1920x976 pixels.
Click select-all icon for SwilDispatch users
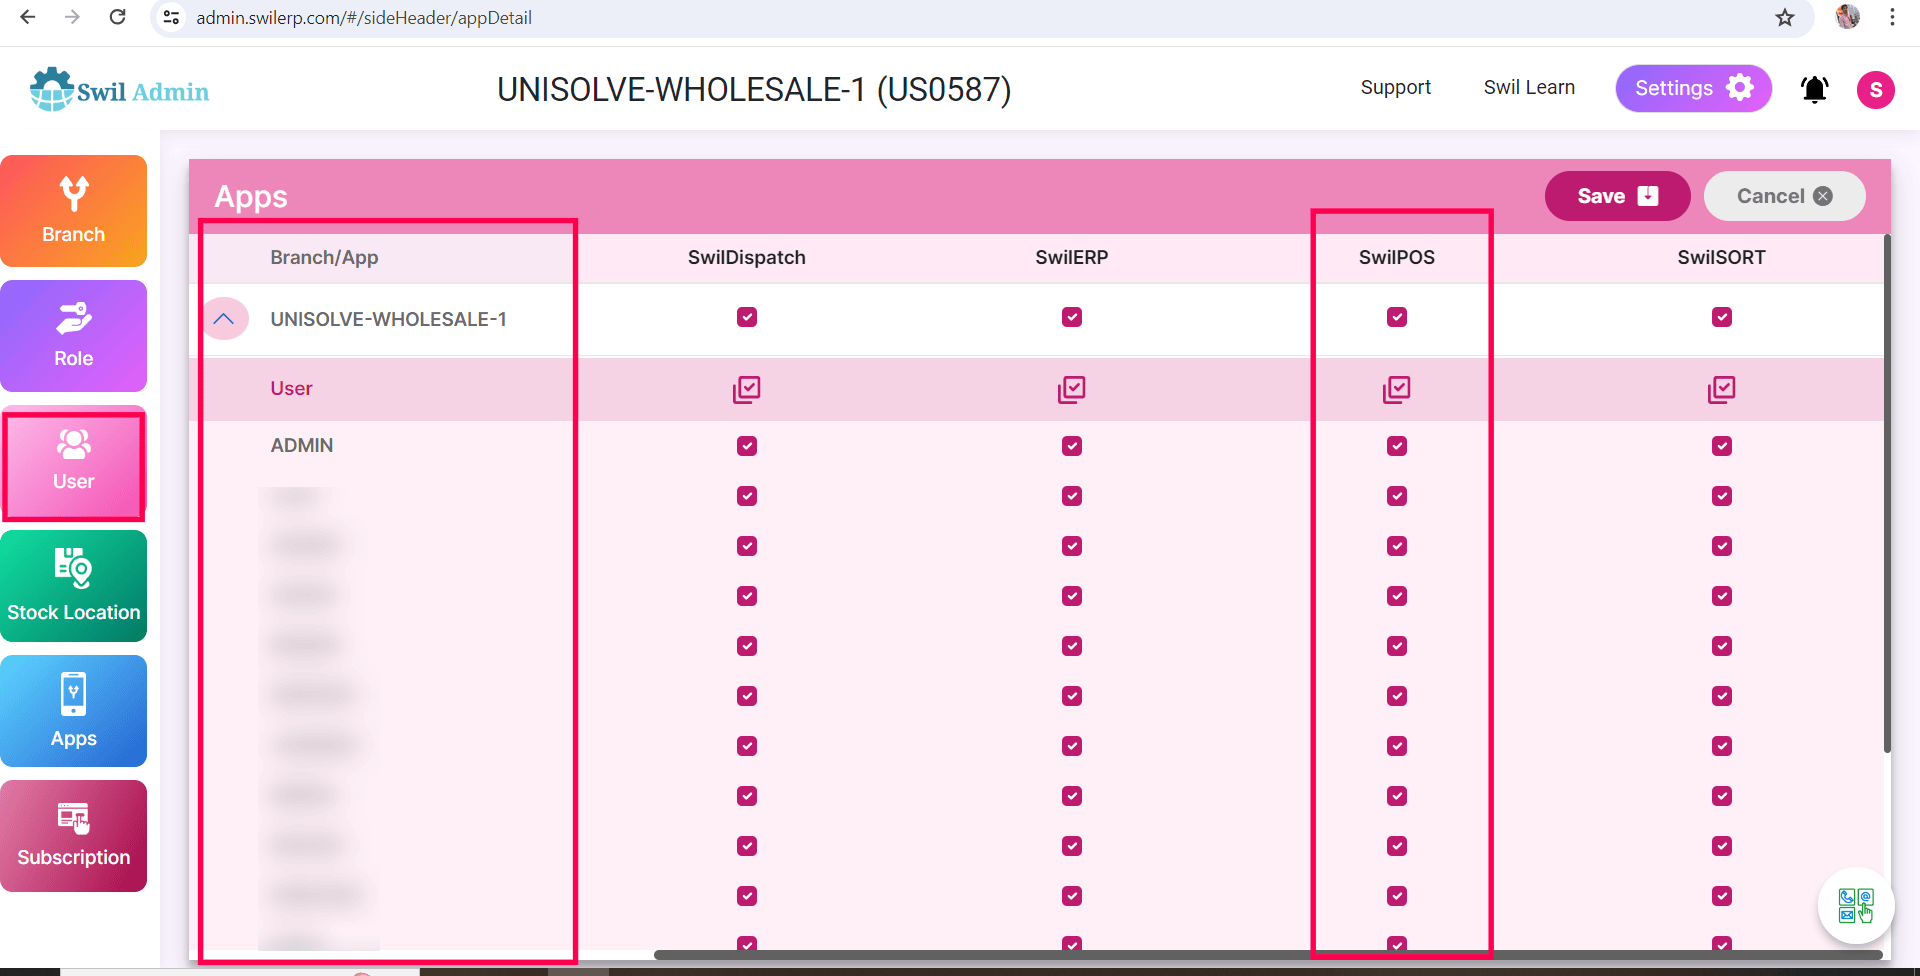point(747,389)
